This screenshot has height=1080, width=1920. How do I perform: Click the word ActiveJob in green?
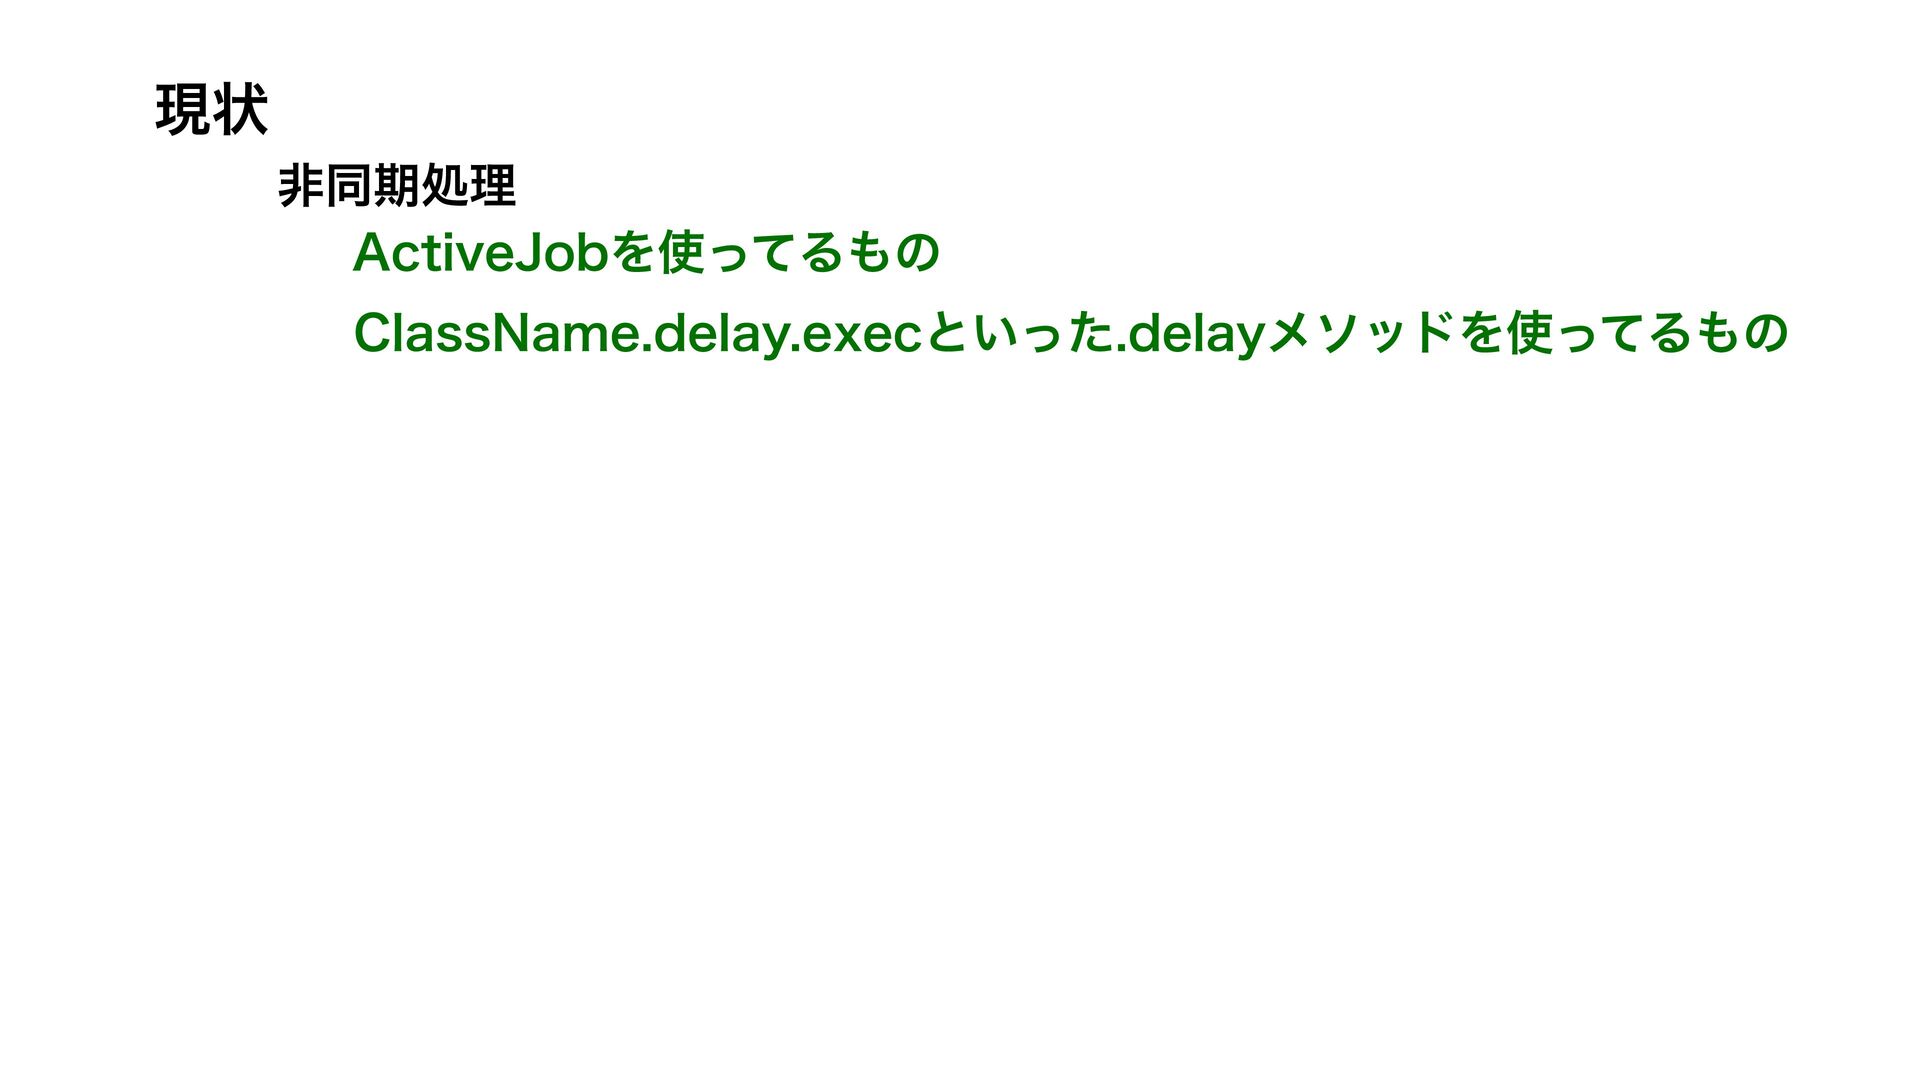pos(481,253)
